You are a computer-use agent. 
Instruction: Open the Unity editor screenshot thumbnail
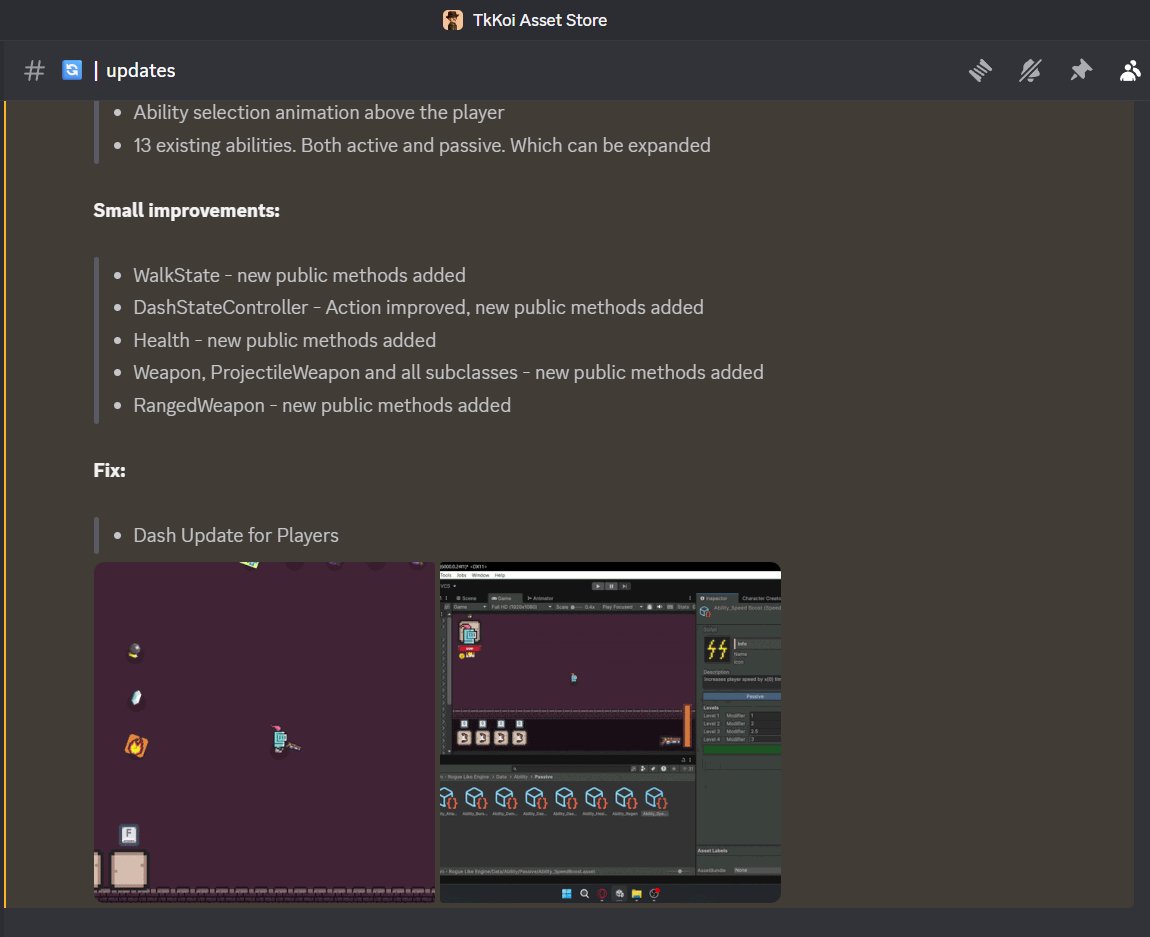610,732
